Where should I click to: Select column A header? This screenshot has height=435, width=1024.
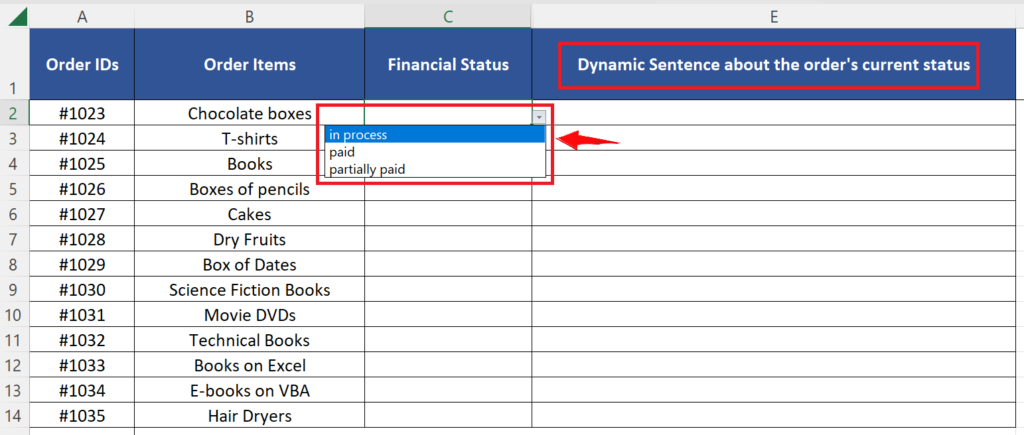(x=82, y=18)
